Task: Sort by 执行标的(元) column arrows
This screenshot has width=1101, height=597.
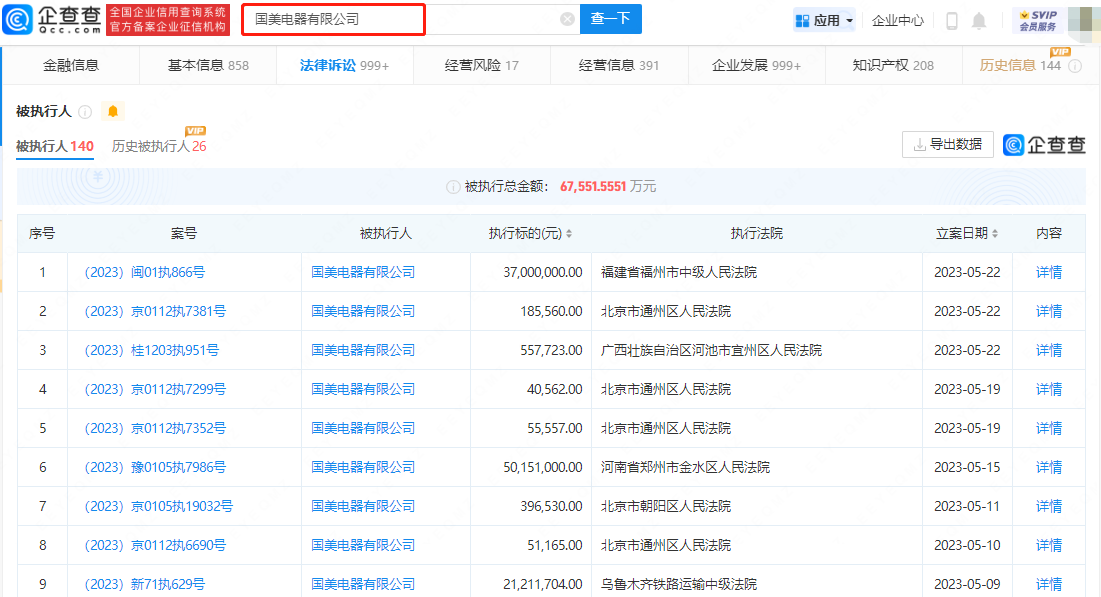Action: click(x=569, y=234)
